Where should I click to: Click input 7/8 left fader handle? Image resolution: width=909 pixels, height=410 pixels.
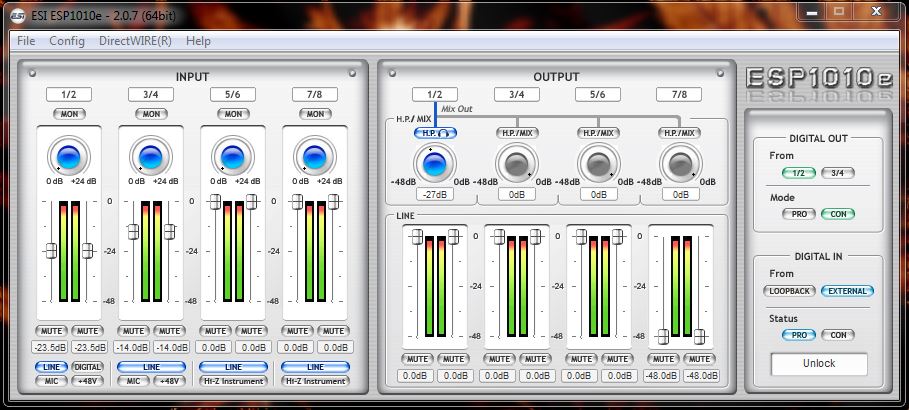pos(297,201)
